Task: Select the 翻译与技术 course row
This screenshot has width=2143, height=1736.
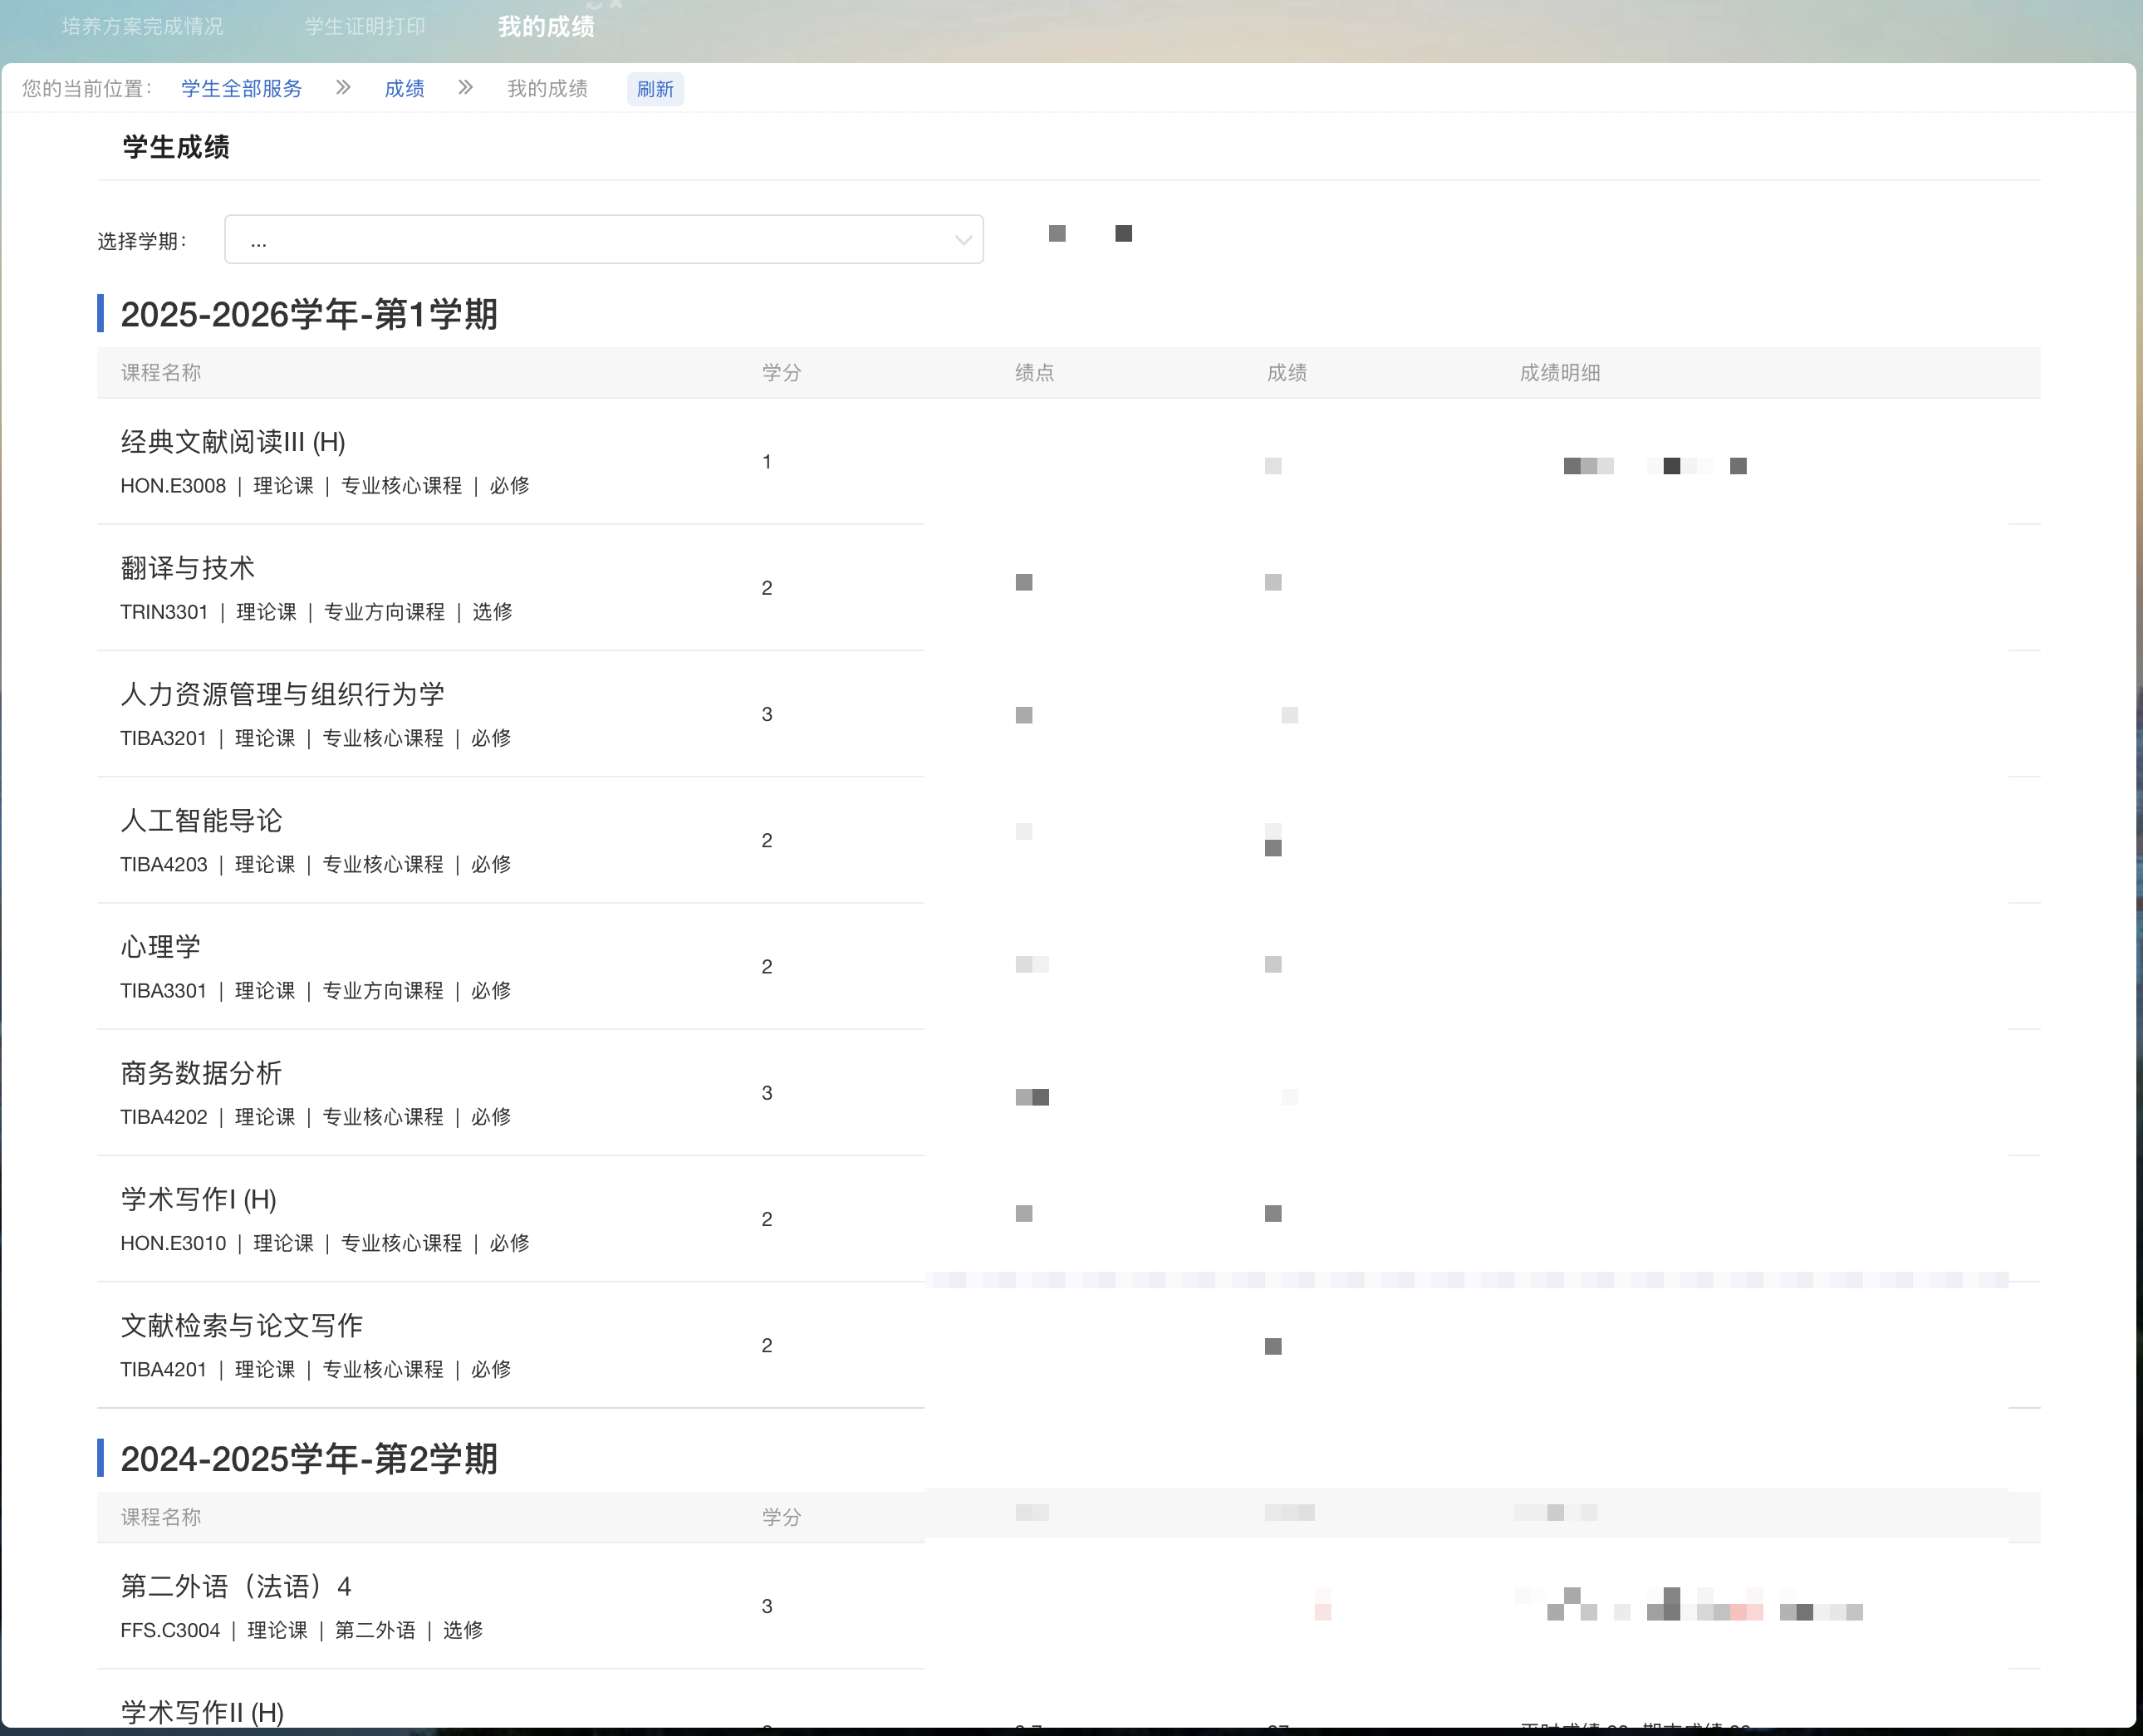Action: pos(186,567)
